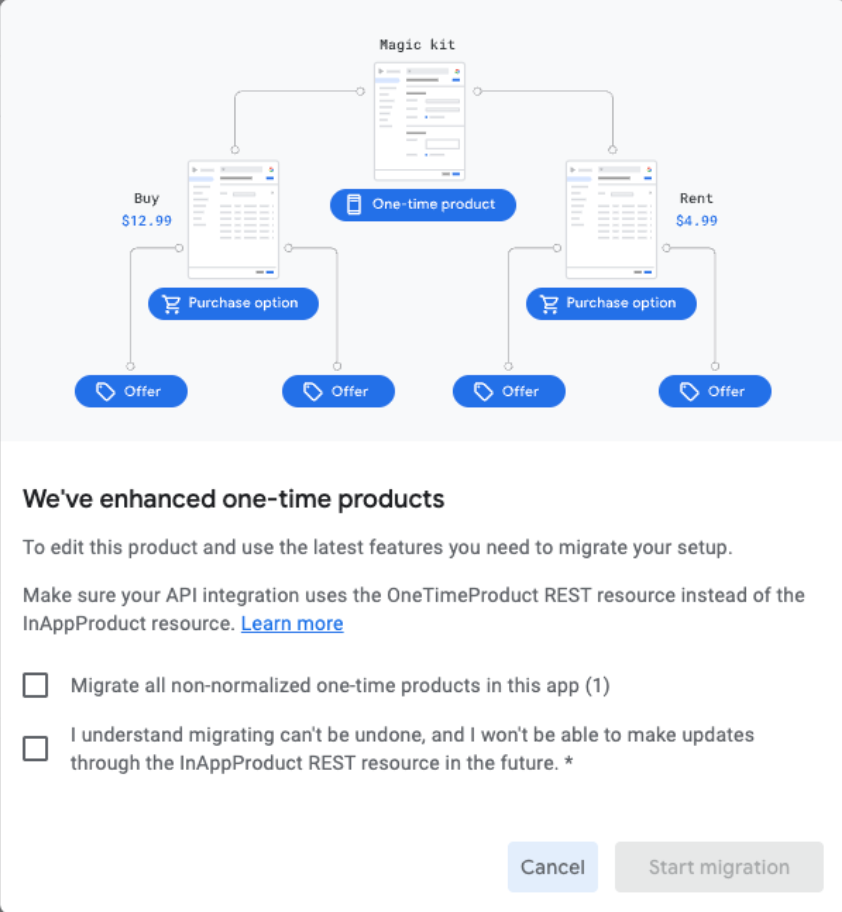Image resolution: width=842 pixels, height=912 pixels.
Task: Click the Start migration button
Action: pos(719,867)
